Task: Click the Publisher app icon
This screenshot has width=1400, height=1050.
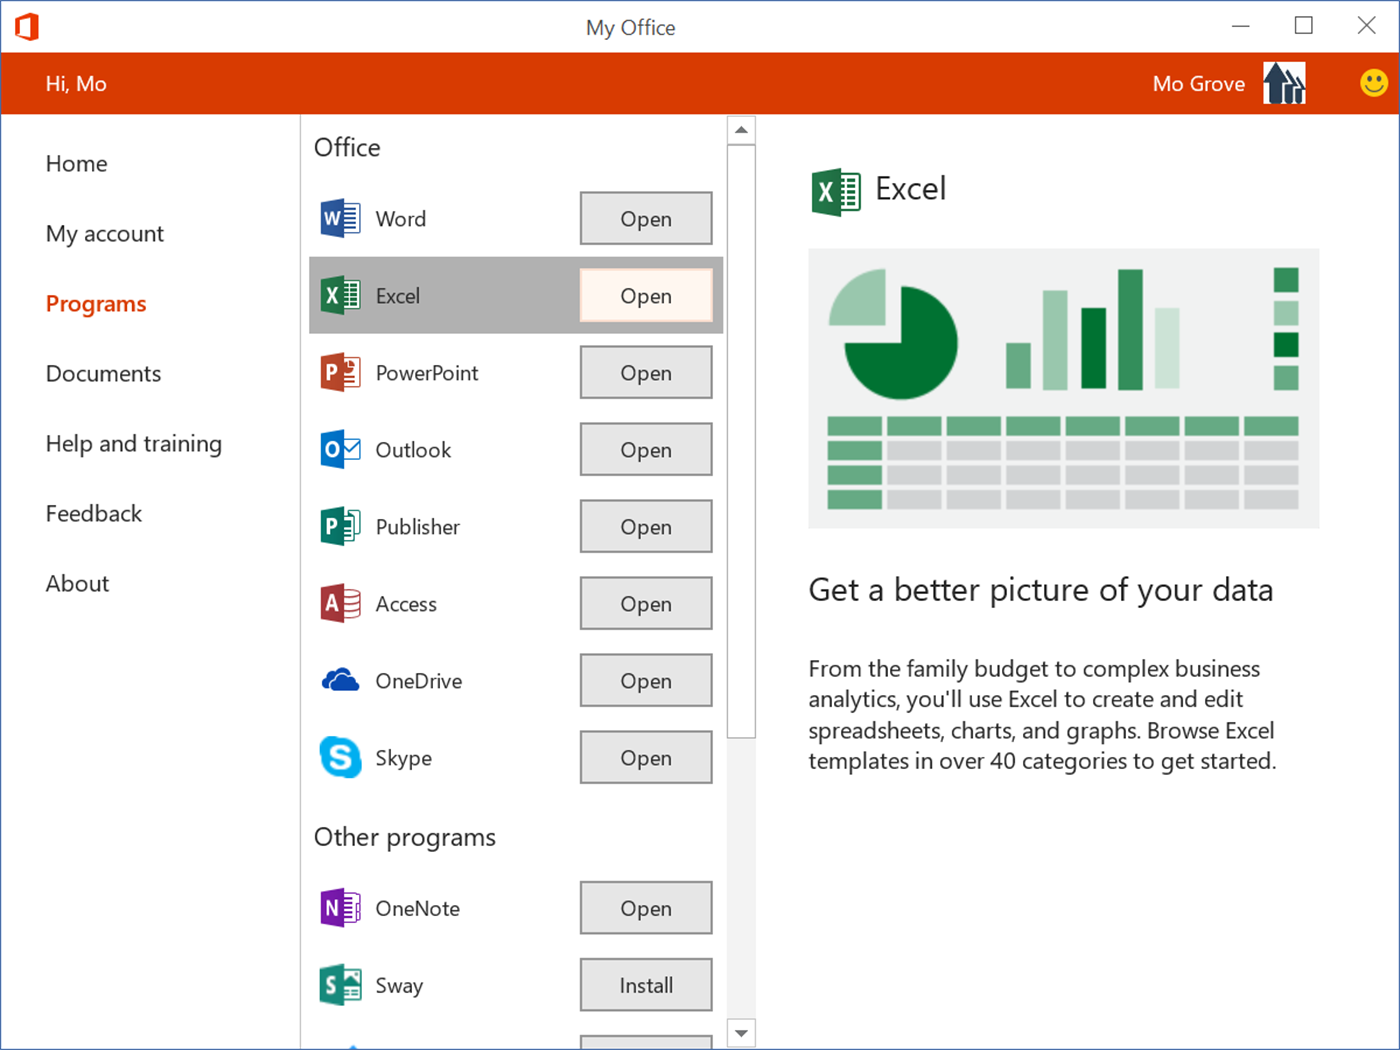Action: [x=340, y=526]
